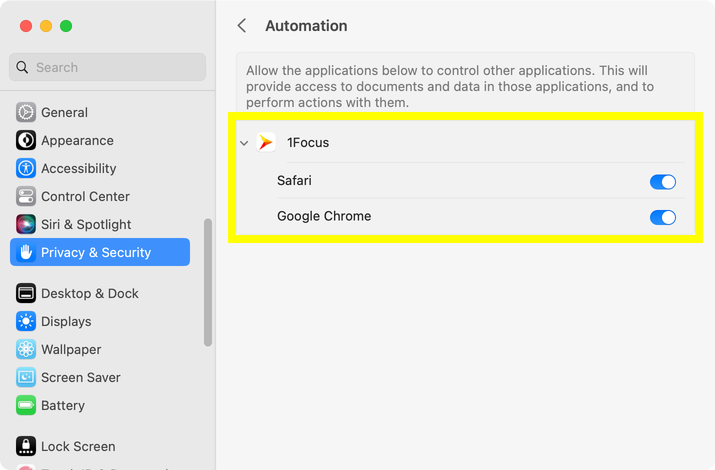Viewport: 715px width, 470px height.
Task: Collapse the 1Focus disclosure chevron
Action: (244, 143)
